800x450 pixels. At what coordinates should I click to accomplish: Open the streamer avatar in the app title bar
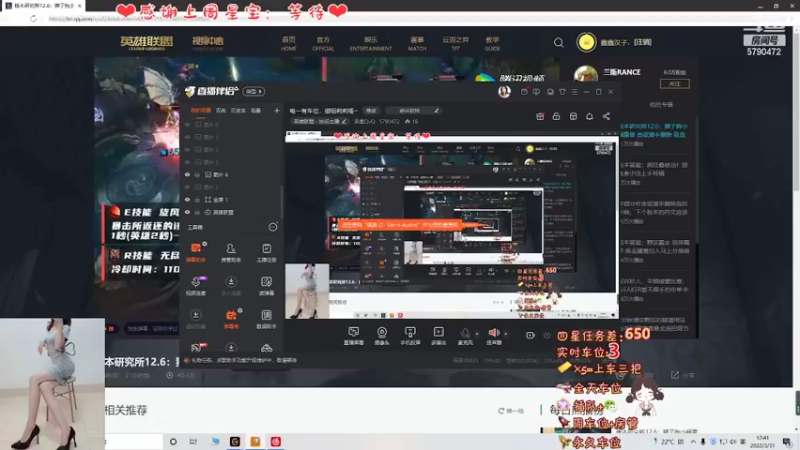(504, 91)
